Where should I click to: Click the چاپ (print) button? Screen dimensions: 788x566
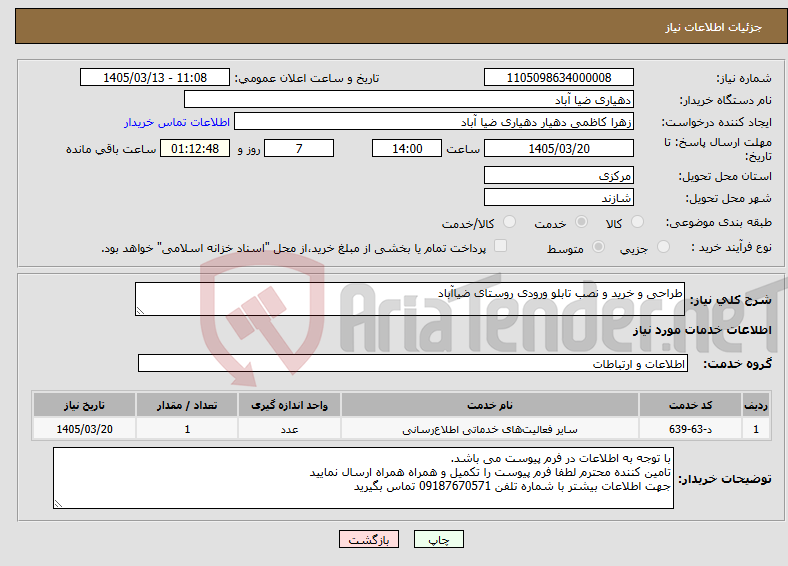point(438,539)
